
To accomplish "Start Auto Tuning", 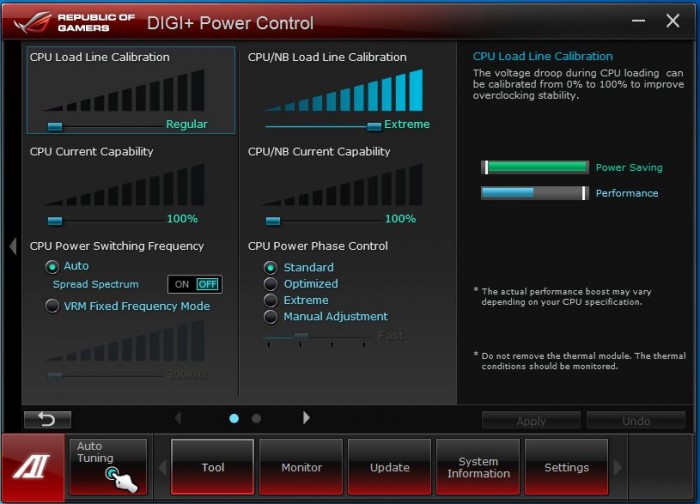I will tap(108, 467).
